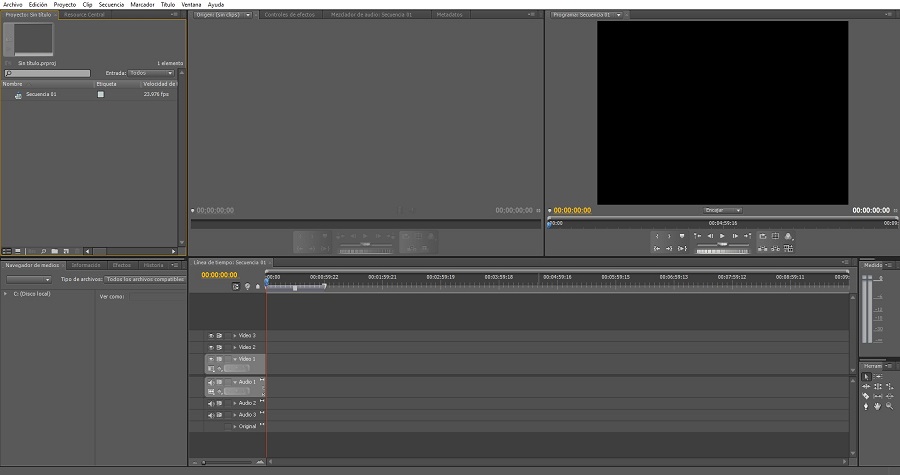
Task: Choose the Hand tool
Action: point(878,406)
